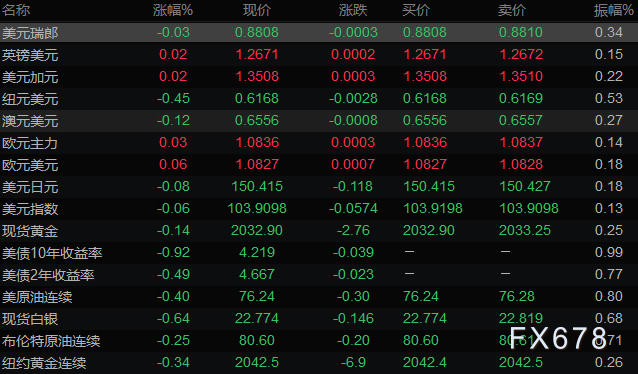
Task: Select the 纽元美元 row name
Action: point(31,98)
